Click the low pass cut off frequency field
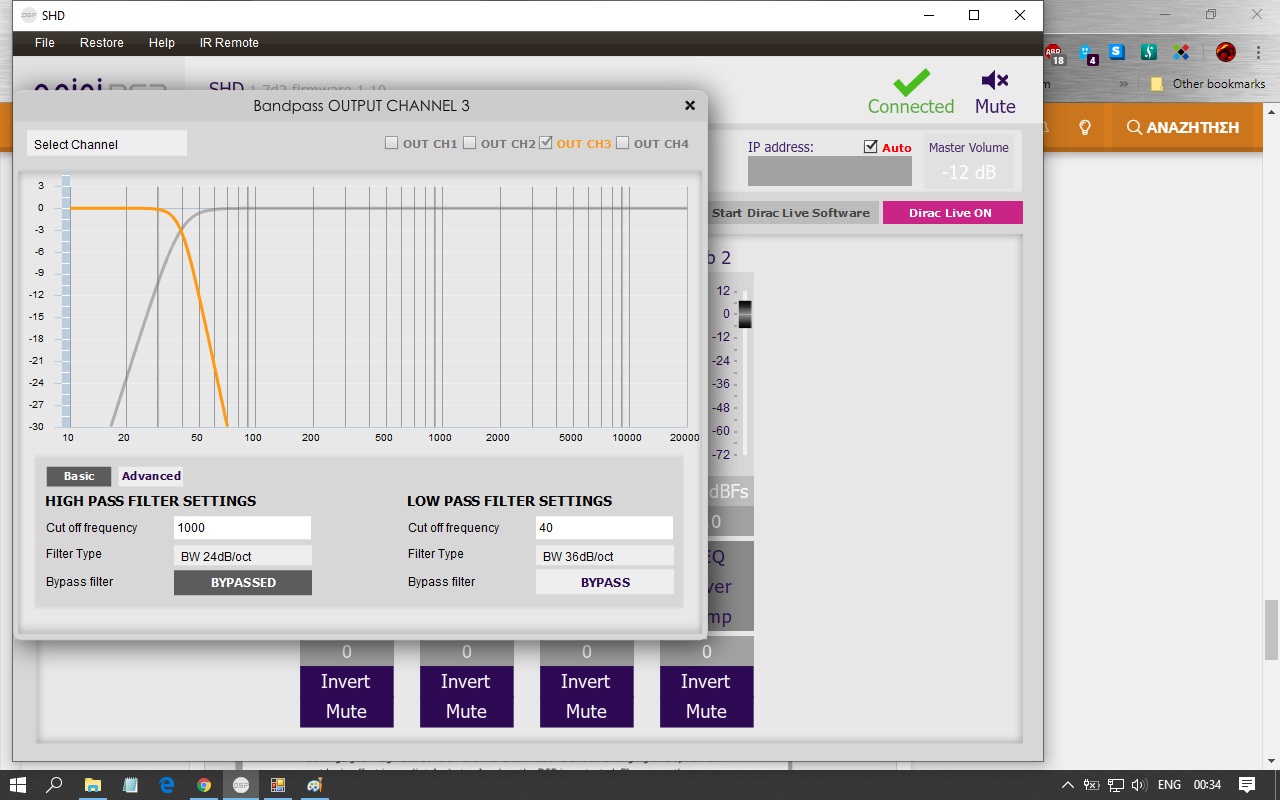This screenshot has width=1280, height=800. tap(605, 527)
